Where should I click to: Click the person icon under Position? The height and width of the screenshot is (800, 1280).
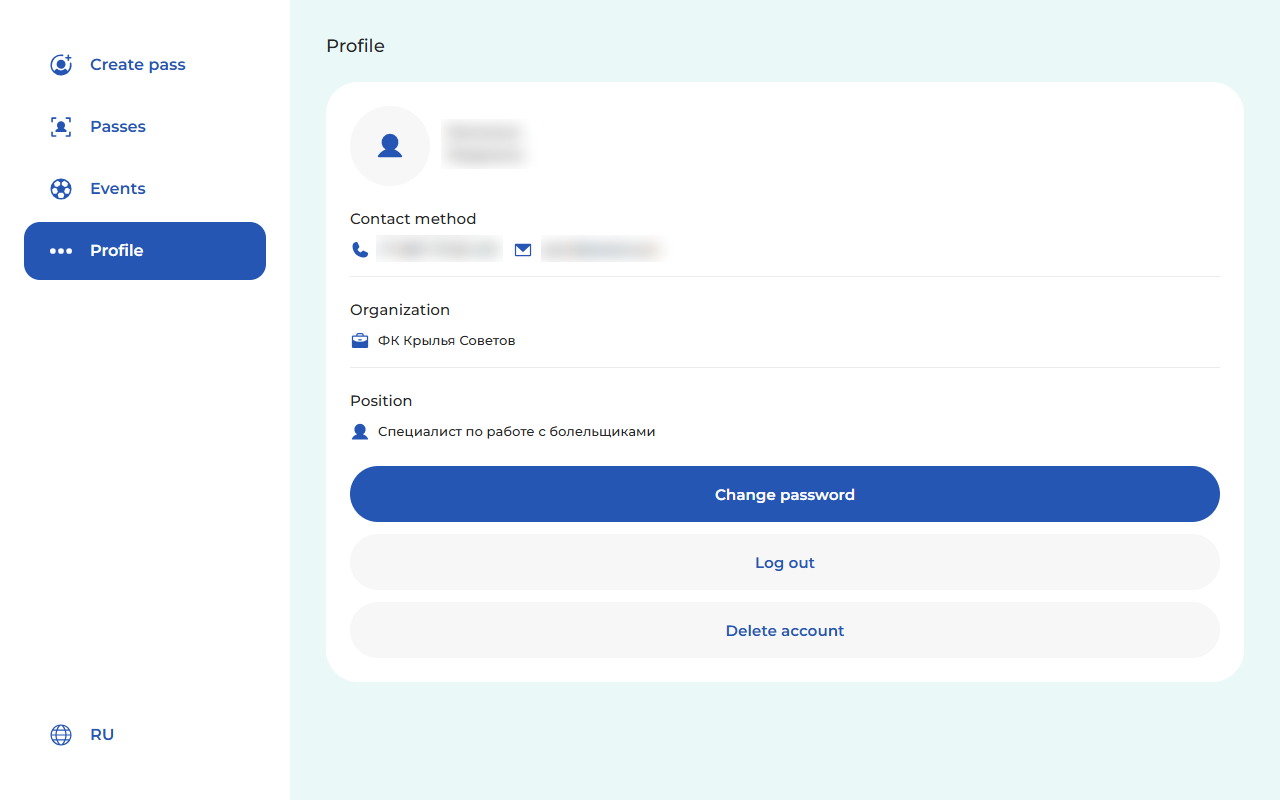click(360, 432)
